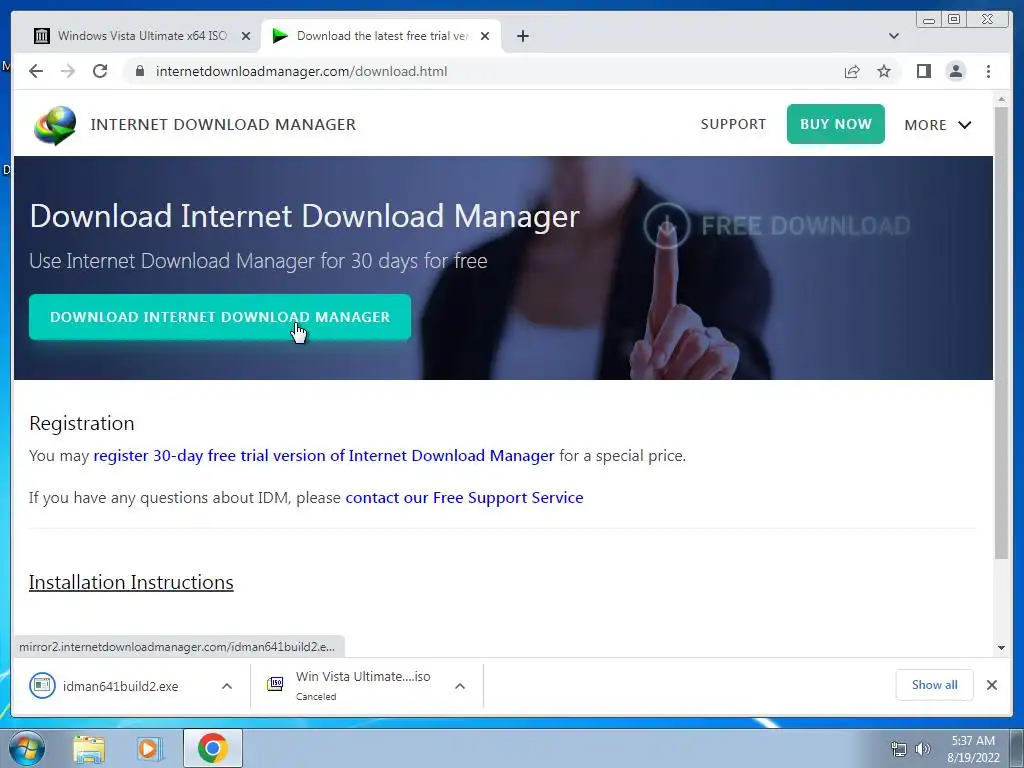Click DOWNLOAD INTERNET DOWNLOAD MANAGER button

[219, 317]
